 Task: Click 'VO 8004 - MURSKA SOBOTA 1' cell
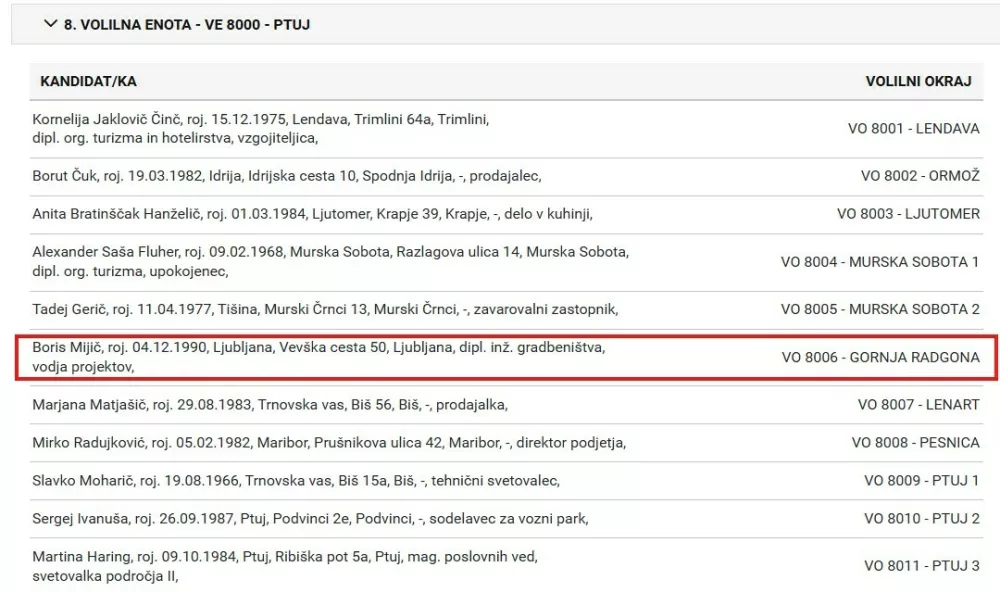click(880, 262)
